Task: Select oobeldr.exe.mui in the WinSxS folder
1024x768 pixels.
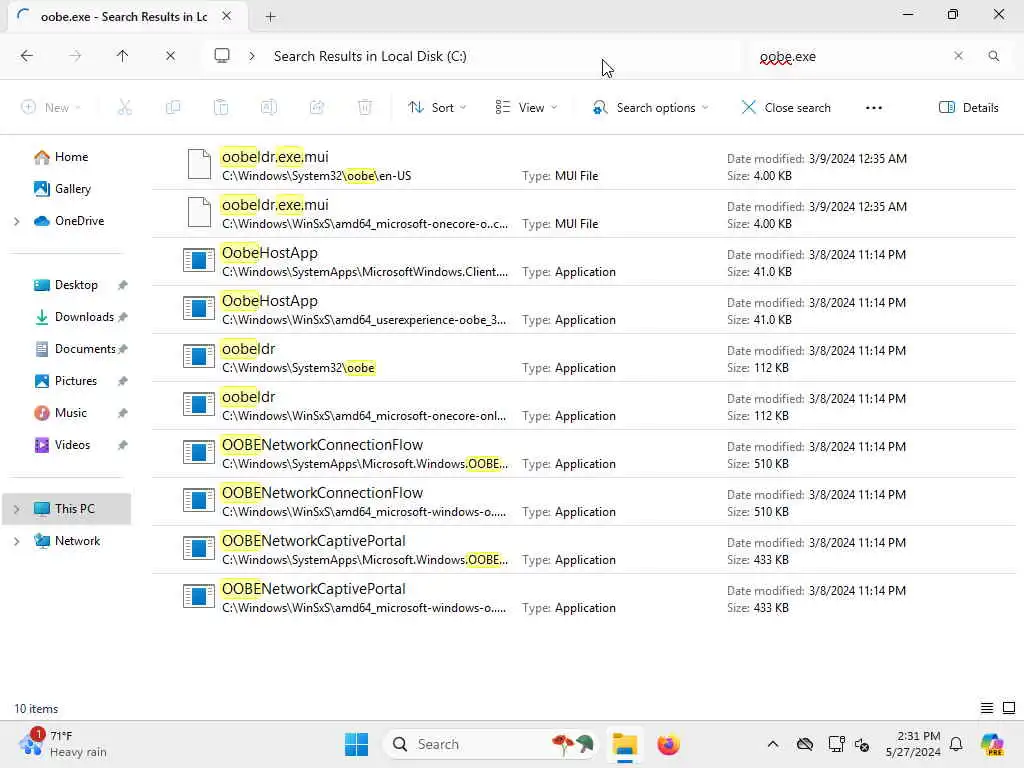Action: [x=584, y=214]
